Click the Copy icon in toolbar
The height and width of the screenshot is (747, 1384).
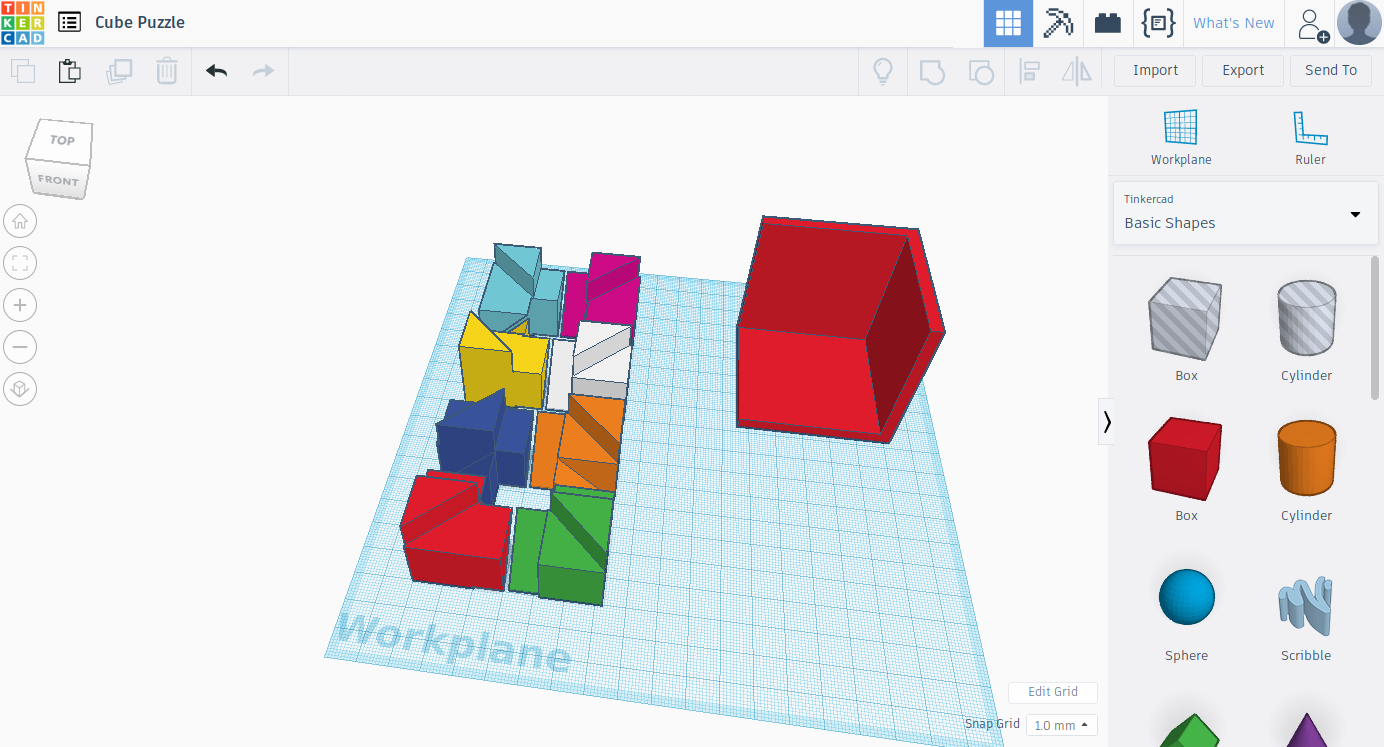23,71
